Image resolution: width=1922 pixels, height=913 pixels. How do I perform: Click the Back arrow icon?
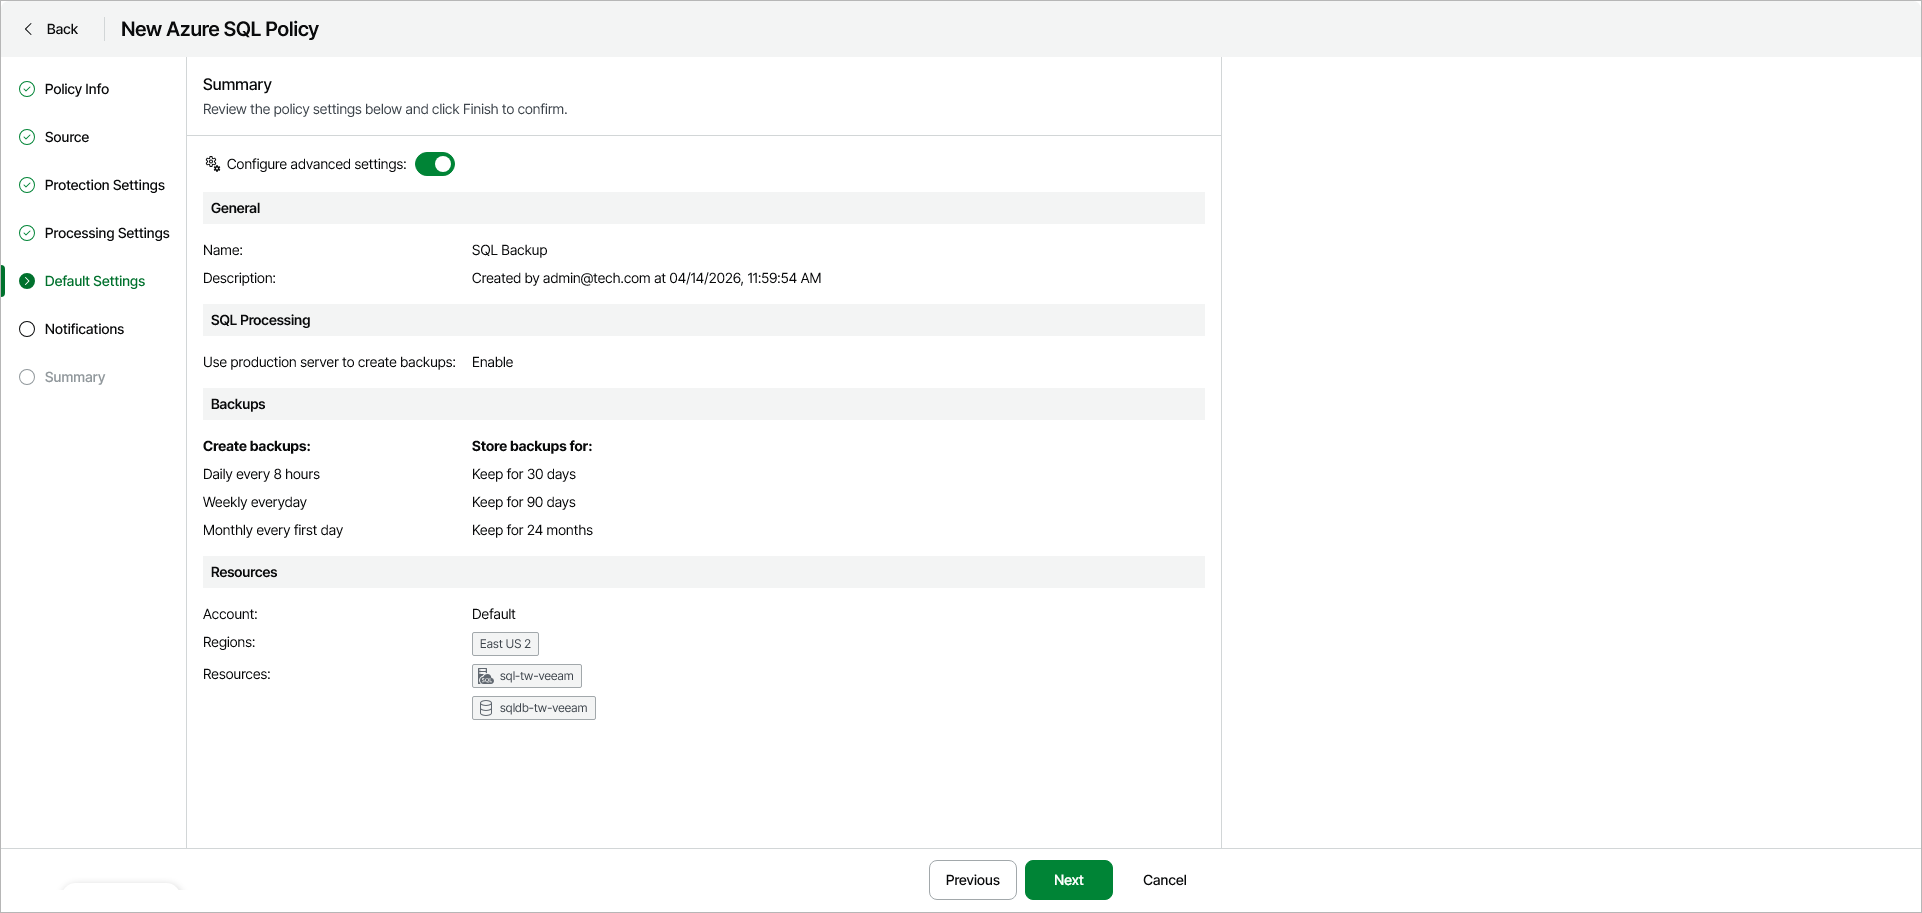point(28,29)
